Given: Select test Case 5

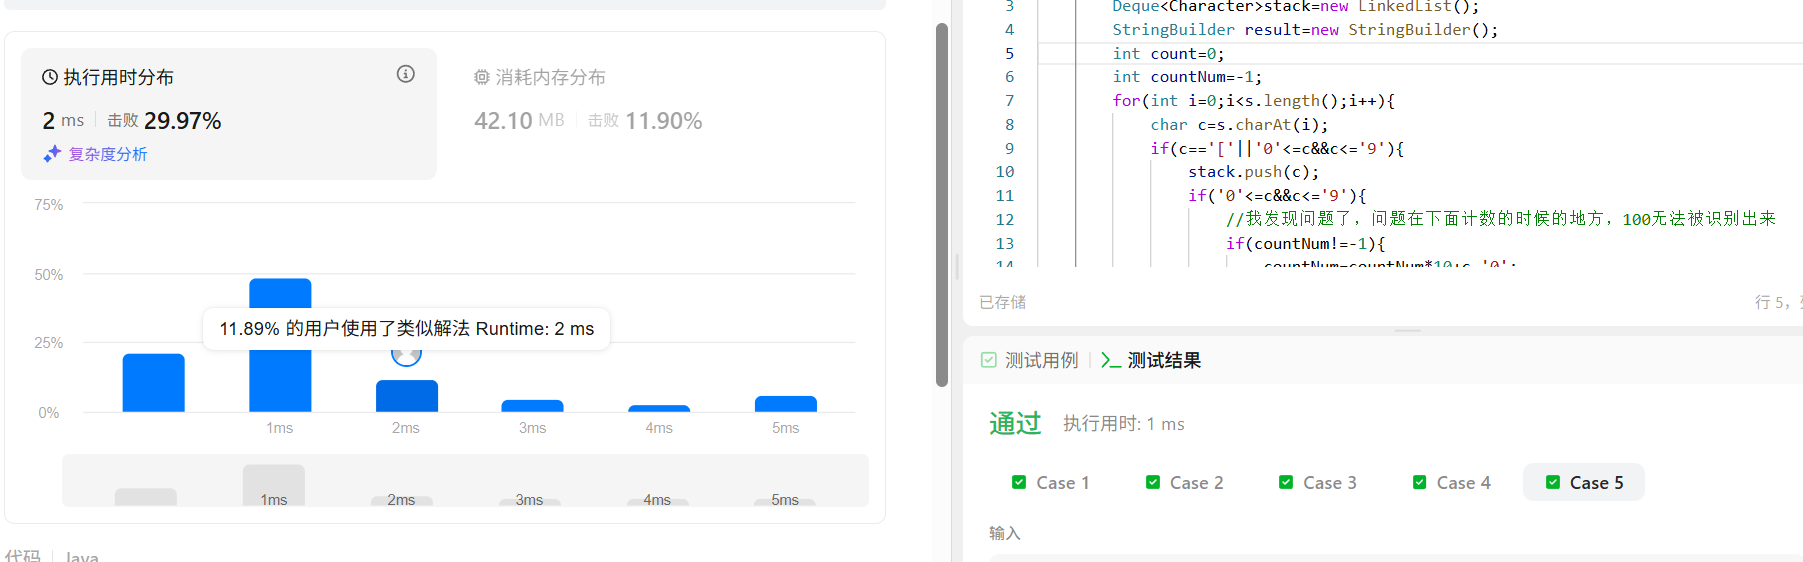Looking at the screenshot, I should tap(1584, 483).
